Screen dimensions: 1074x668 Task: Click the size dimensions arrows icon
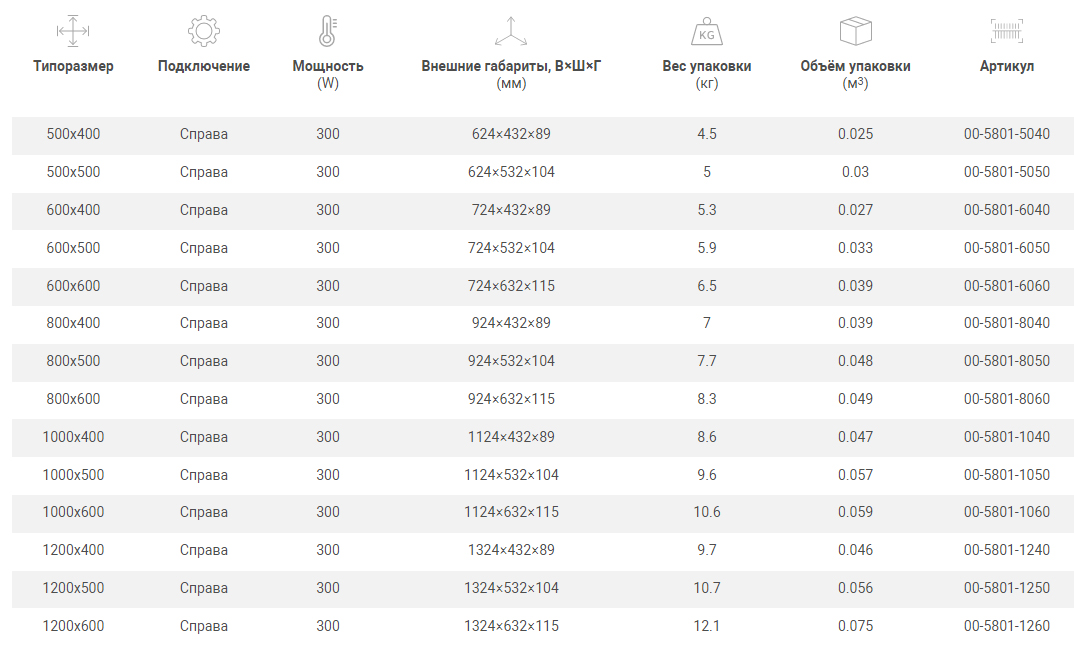coord(73,31)
